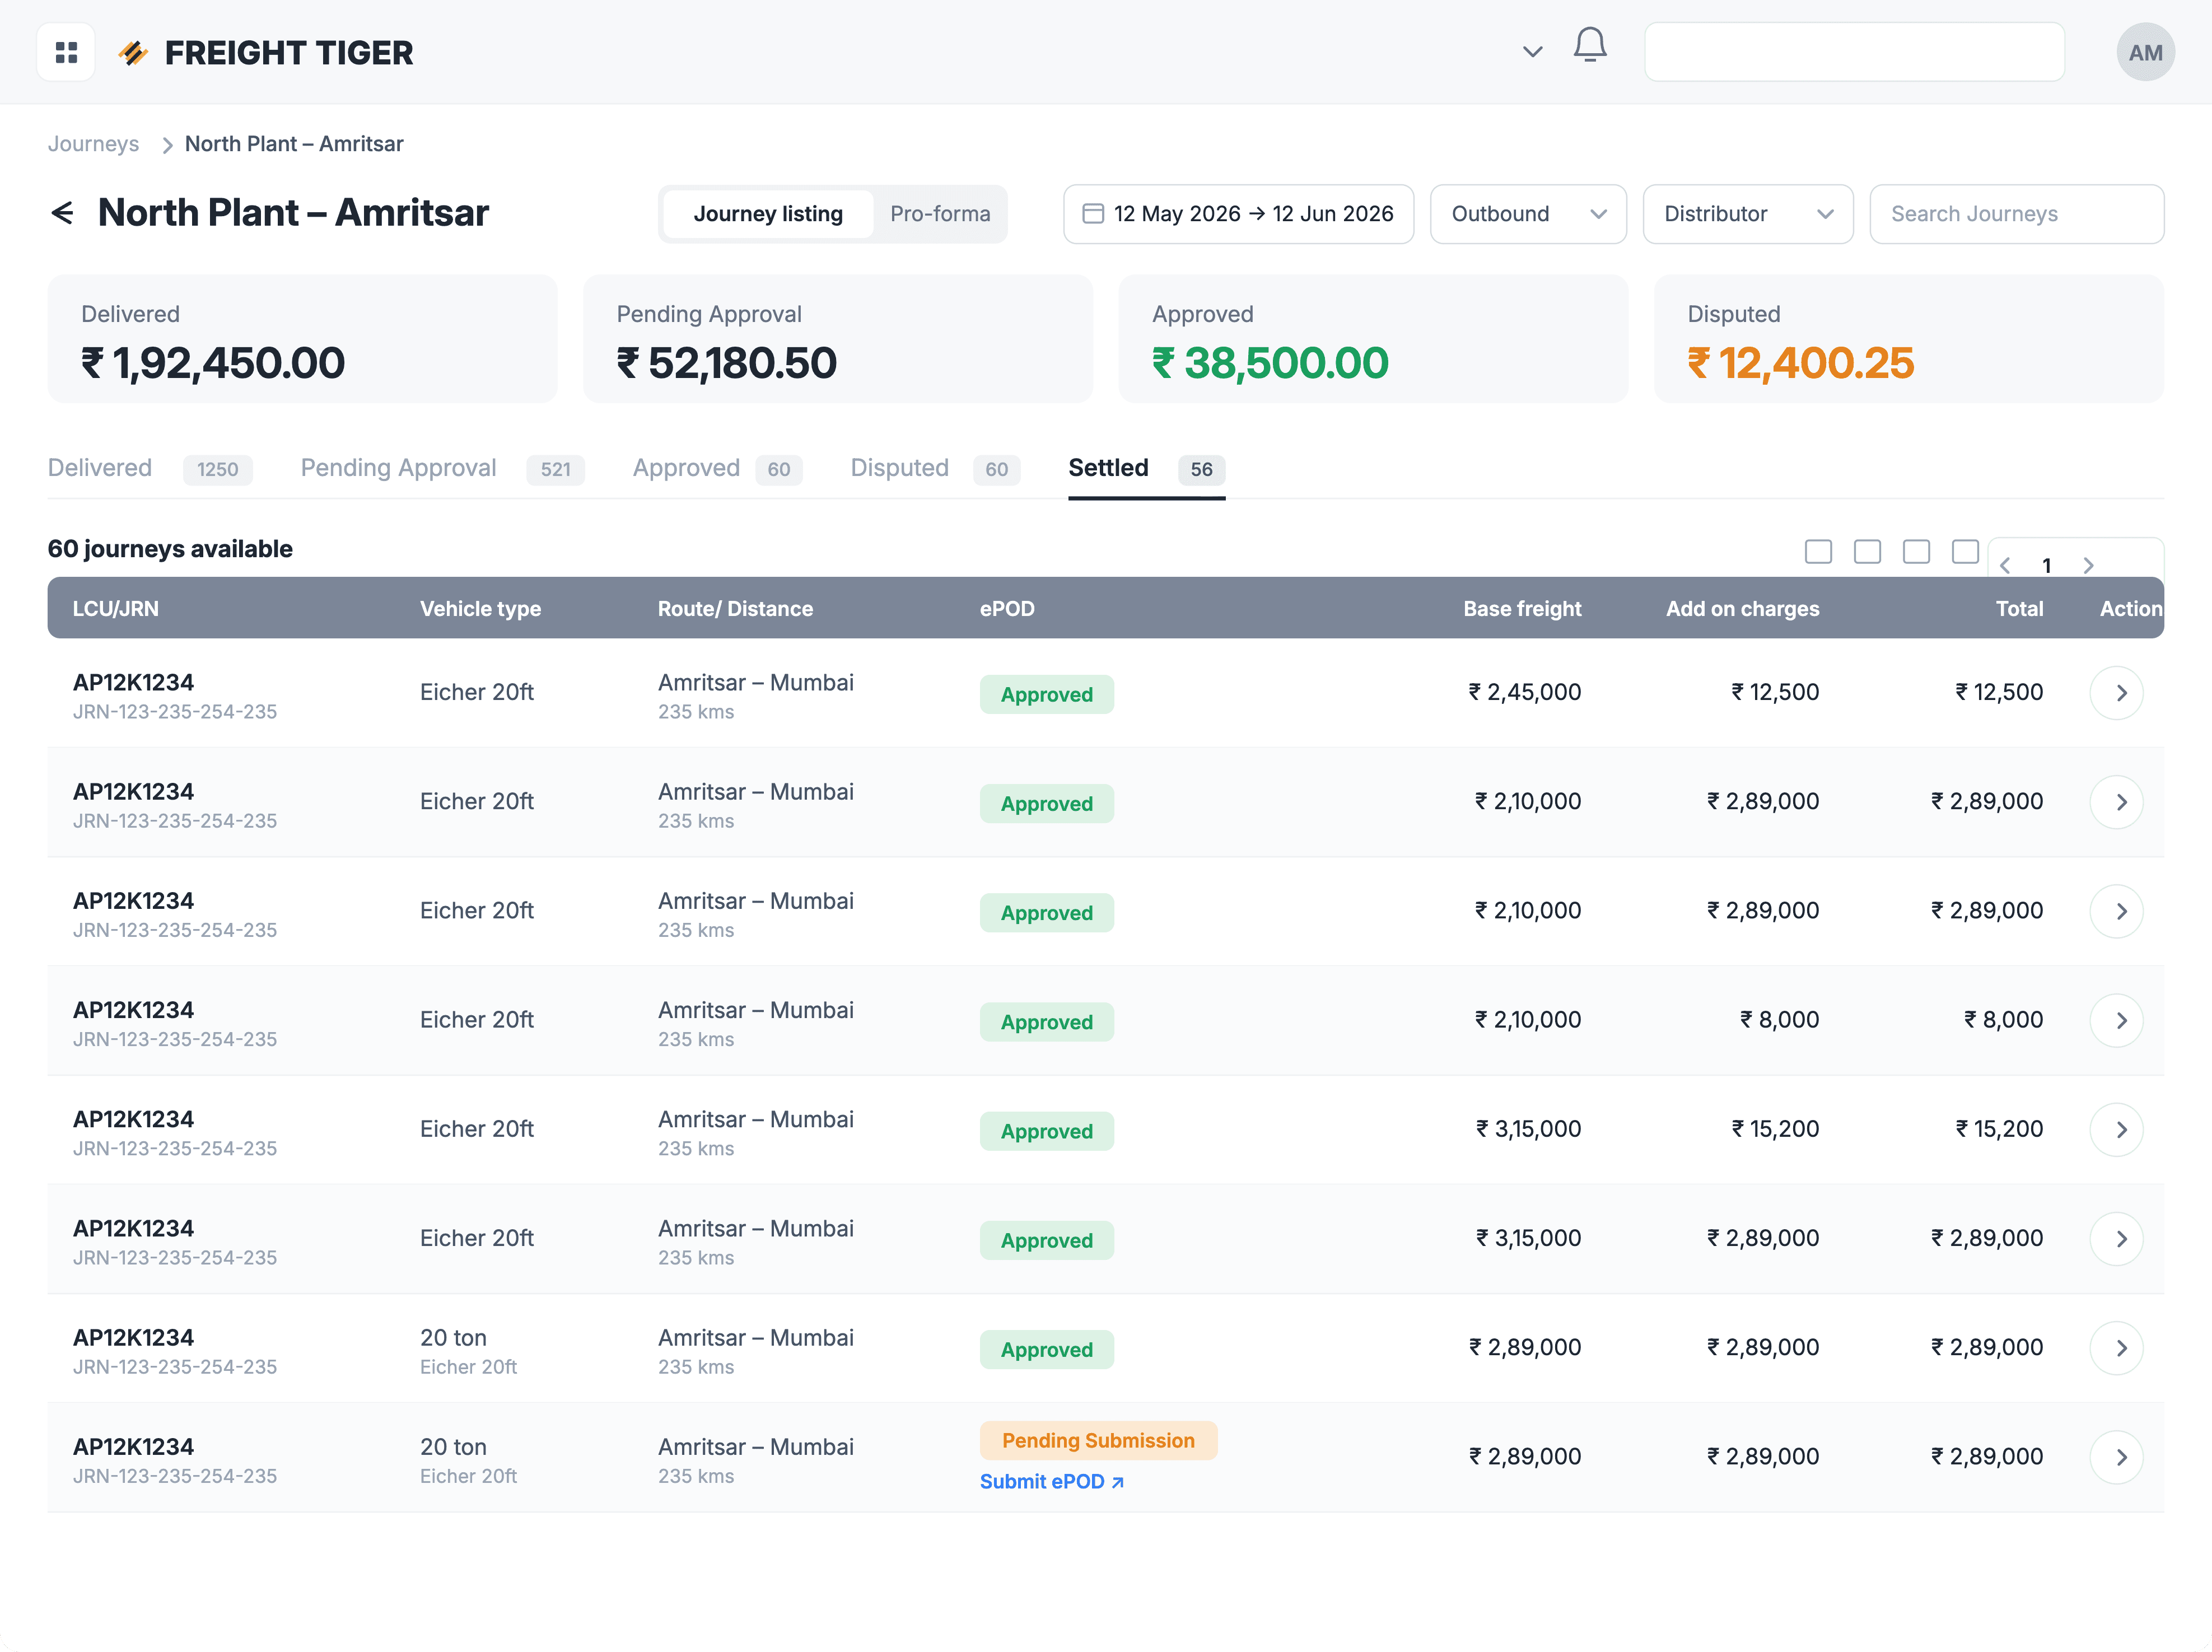Screen dimensions: 2212x1652
Task: Click the ₹ 15,200 total value
Action: (1999, 1129)
